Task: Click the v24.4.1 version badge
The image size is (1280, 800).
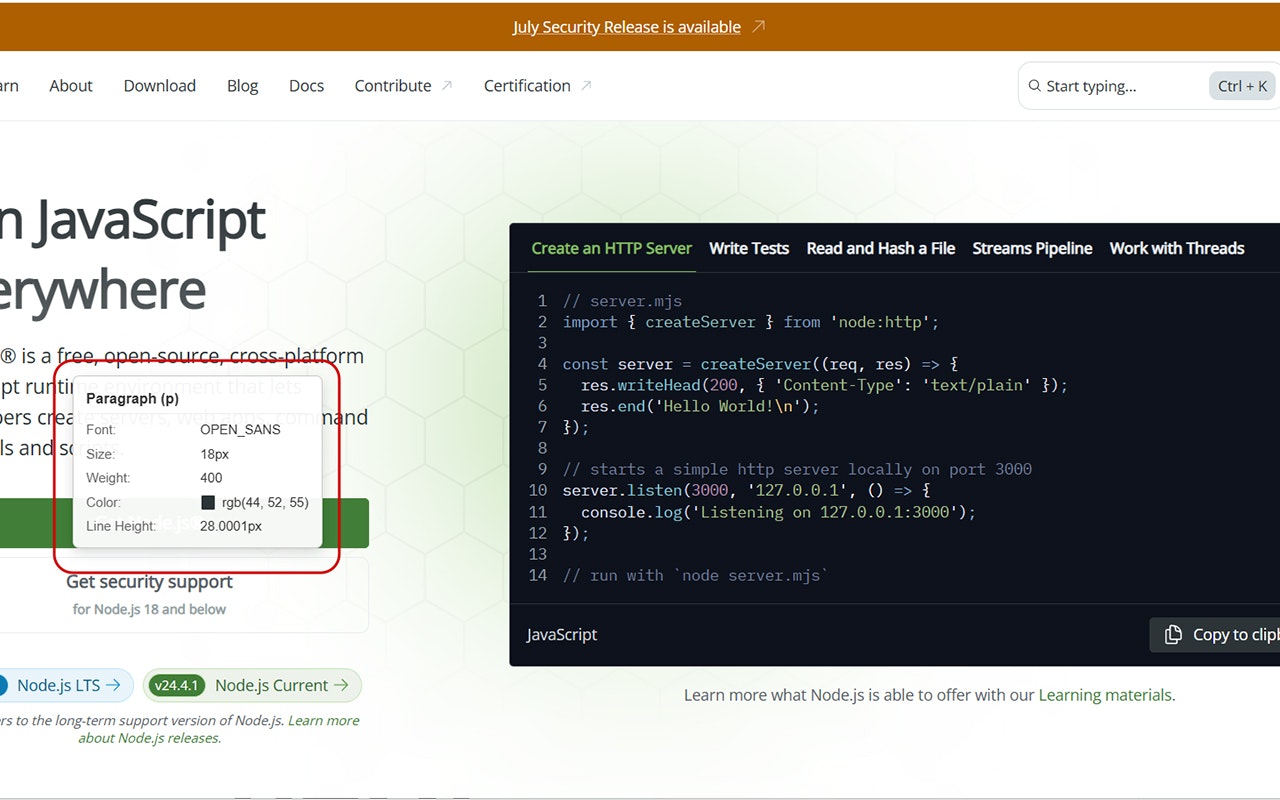Action: click(x=178, y=685)
